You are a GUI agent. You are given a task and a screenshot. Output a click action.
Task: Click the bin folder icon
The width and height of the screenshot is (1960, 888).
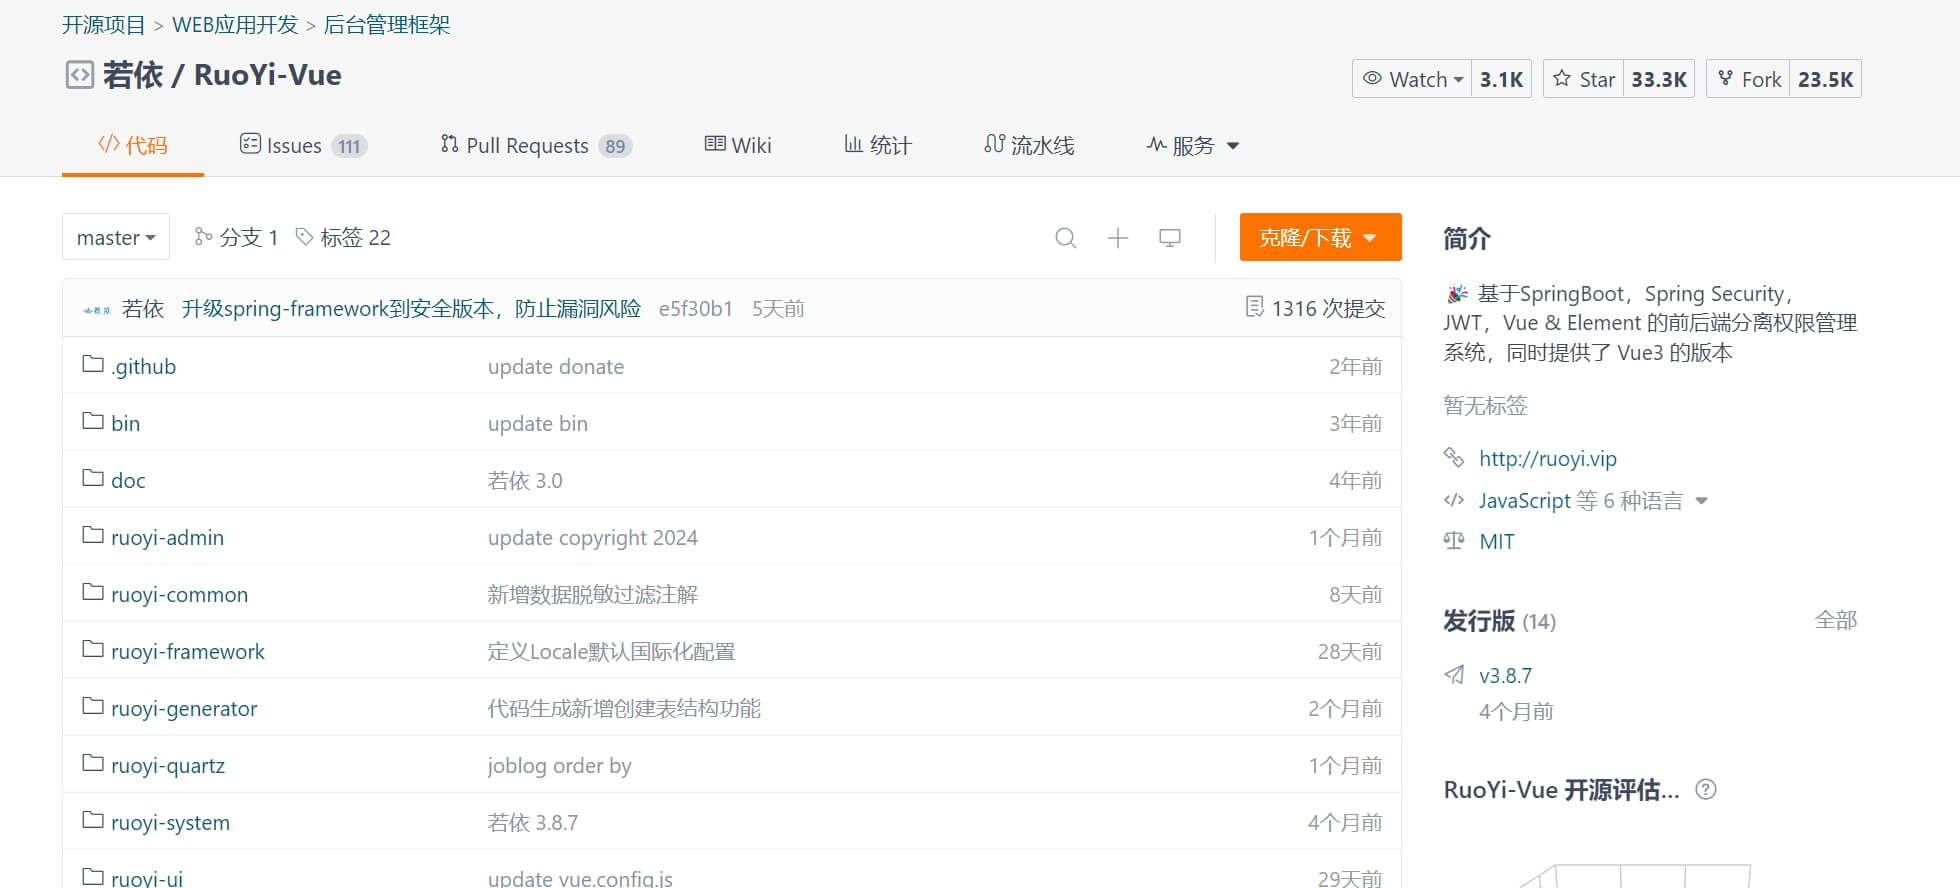[x=93, y=421]
